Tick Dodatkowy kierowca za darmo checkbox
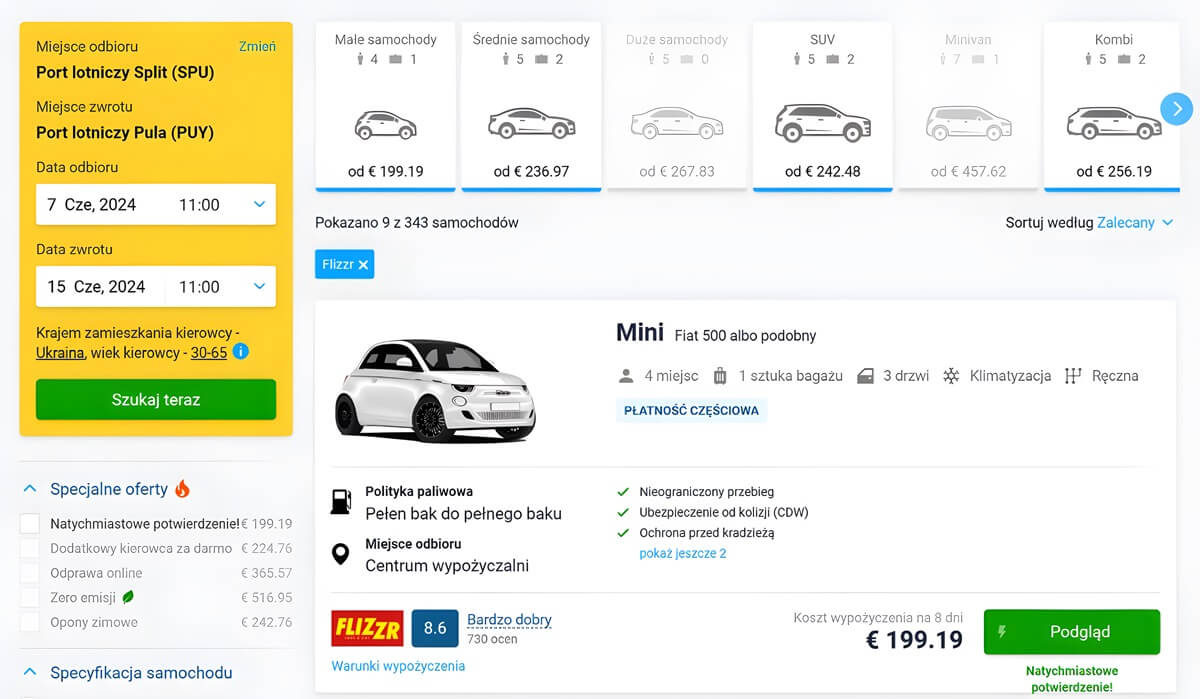Viewport: 1200px width, 699px height. coord(30,548)
